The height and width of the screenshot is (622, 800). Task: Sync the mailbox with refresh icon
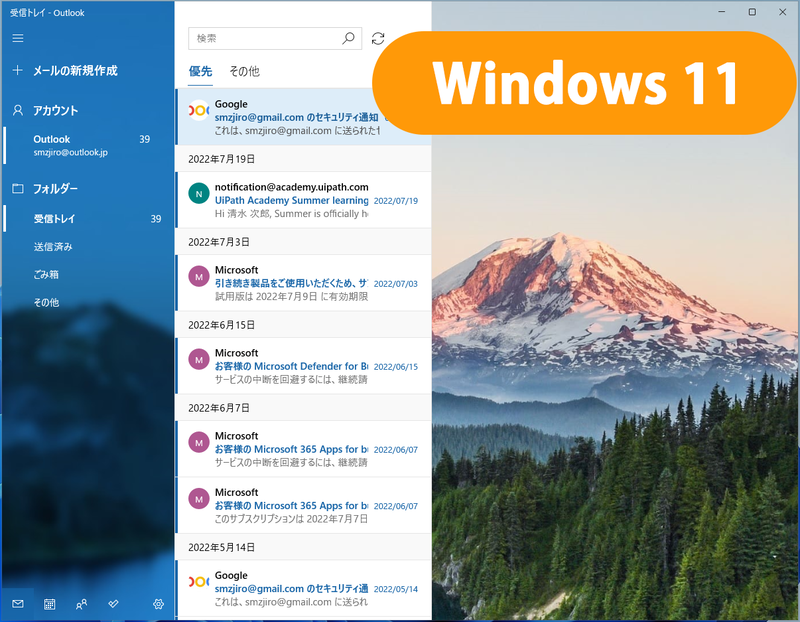click(x=378, y=38)
